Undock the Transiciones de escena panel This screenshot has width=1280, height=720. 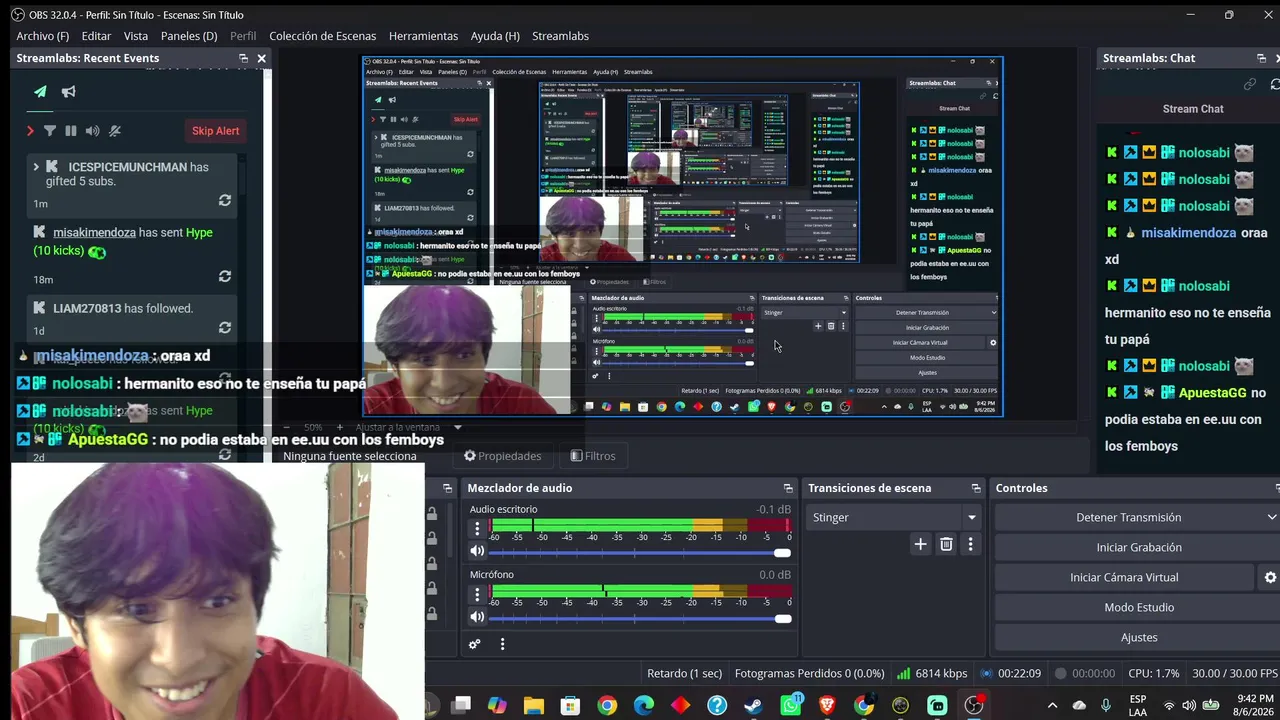pos(976,488)
